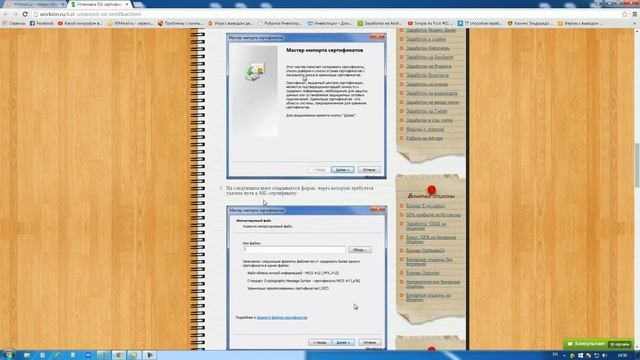Open the Chrome menu icon

635,14
